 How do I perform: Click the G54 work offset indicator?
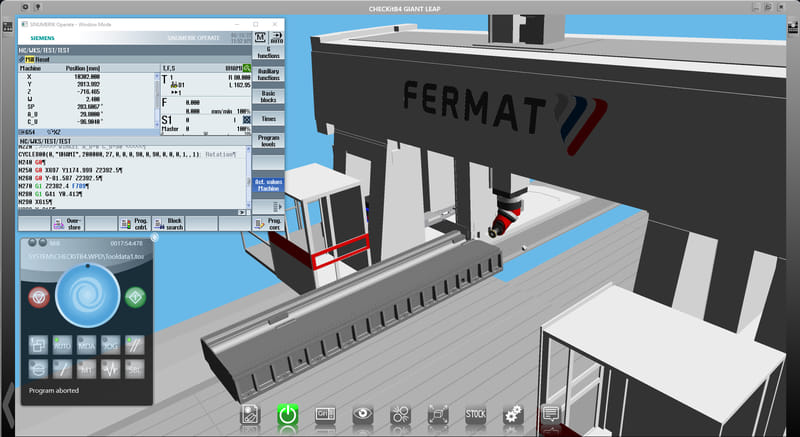[x=27, y=132]
